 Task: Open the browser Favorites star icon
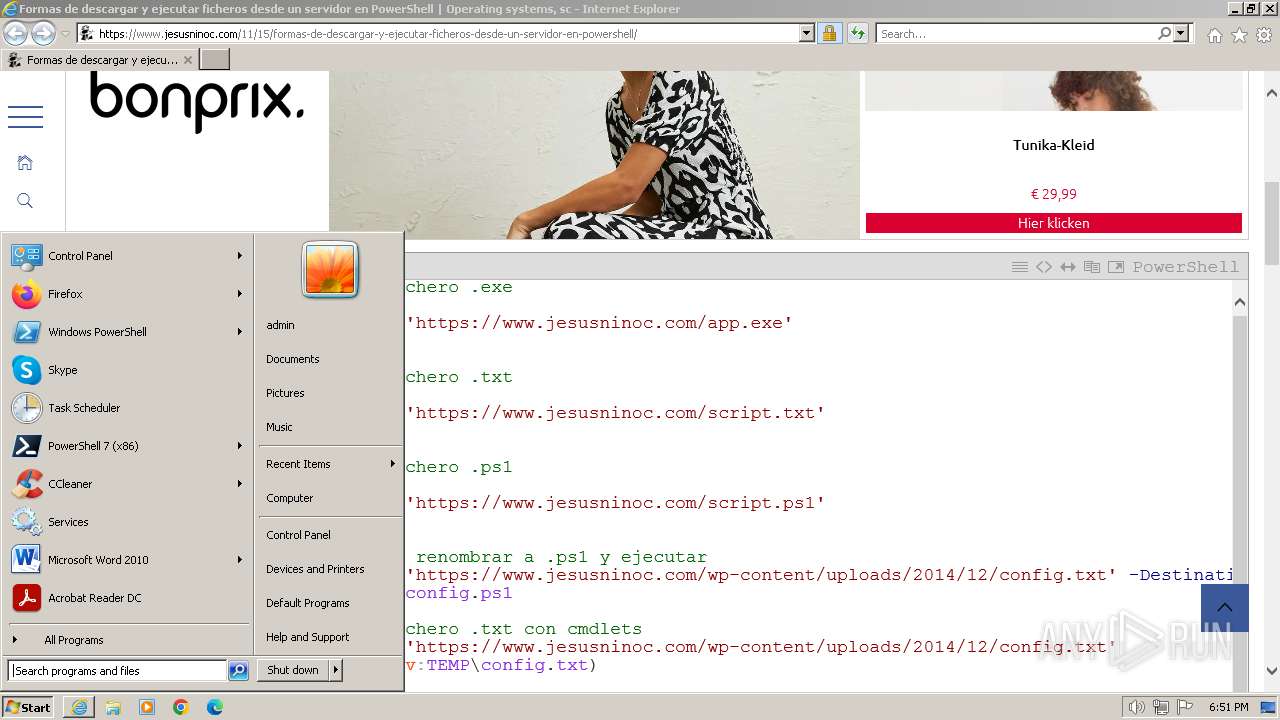[1239, 35]
